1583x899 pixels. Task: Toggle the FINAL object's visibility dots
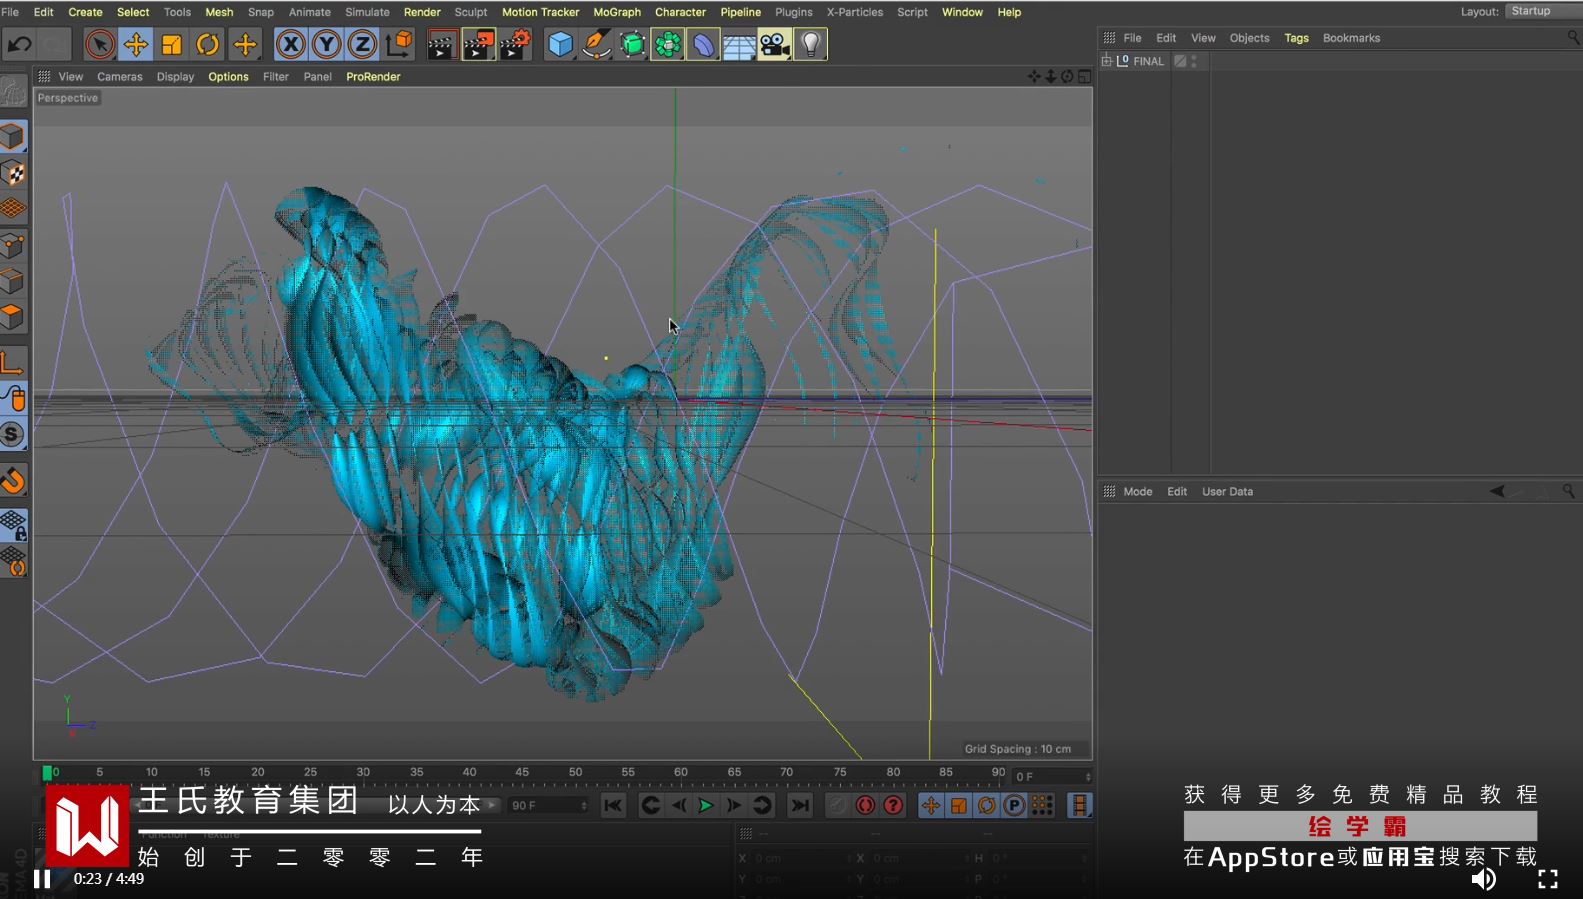pos(1194,61)
